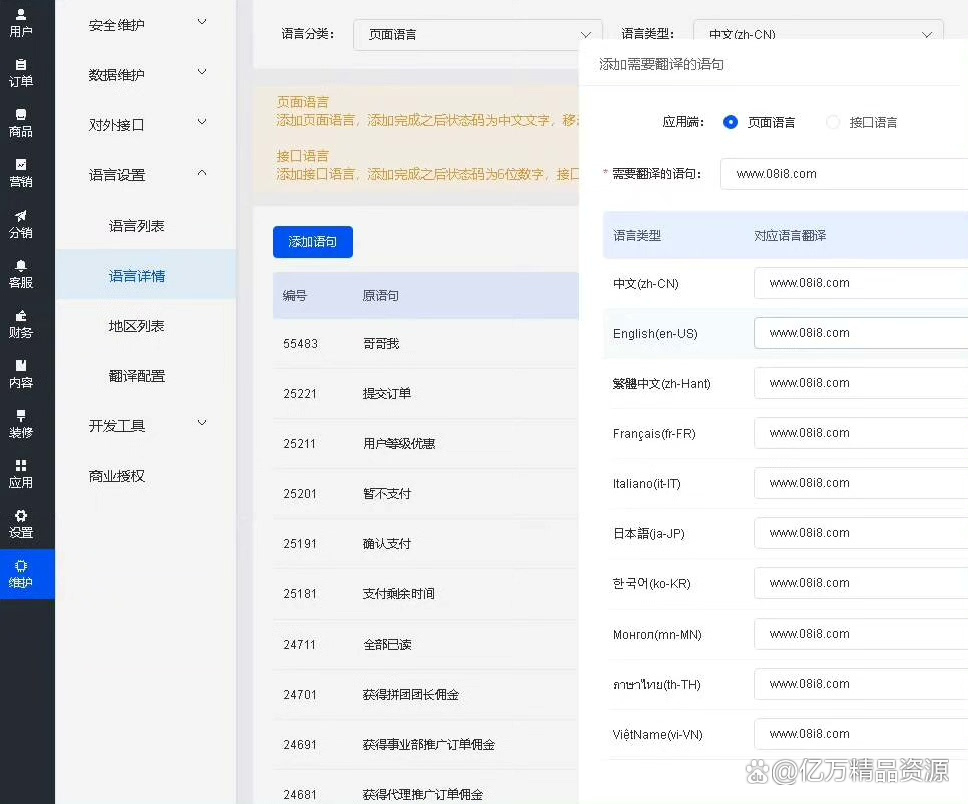The height and width of the screenshot is (804, 968).
Task: Focus the Монгол(mn-MN) translation field
Action: 861,634
